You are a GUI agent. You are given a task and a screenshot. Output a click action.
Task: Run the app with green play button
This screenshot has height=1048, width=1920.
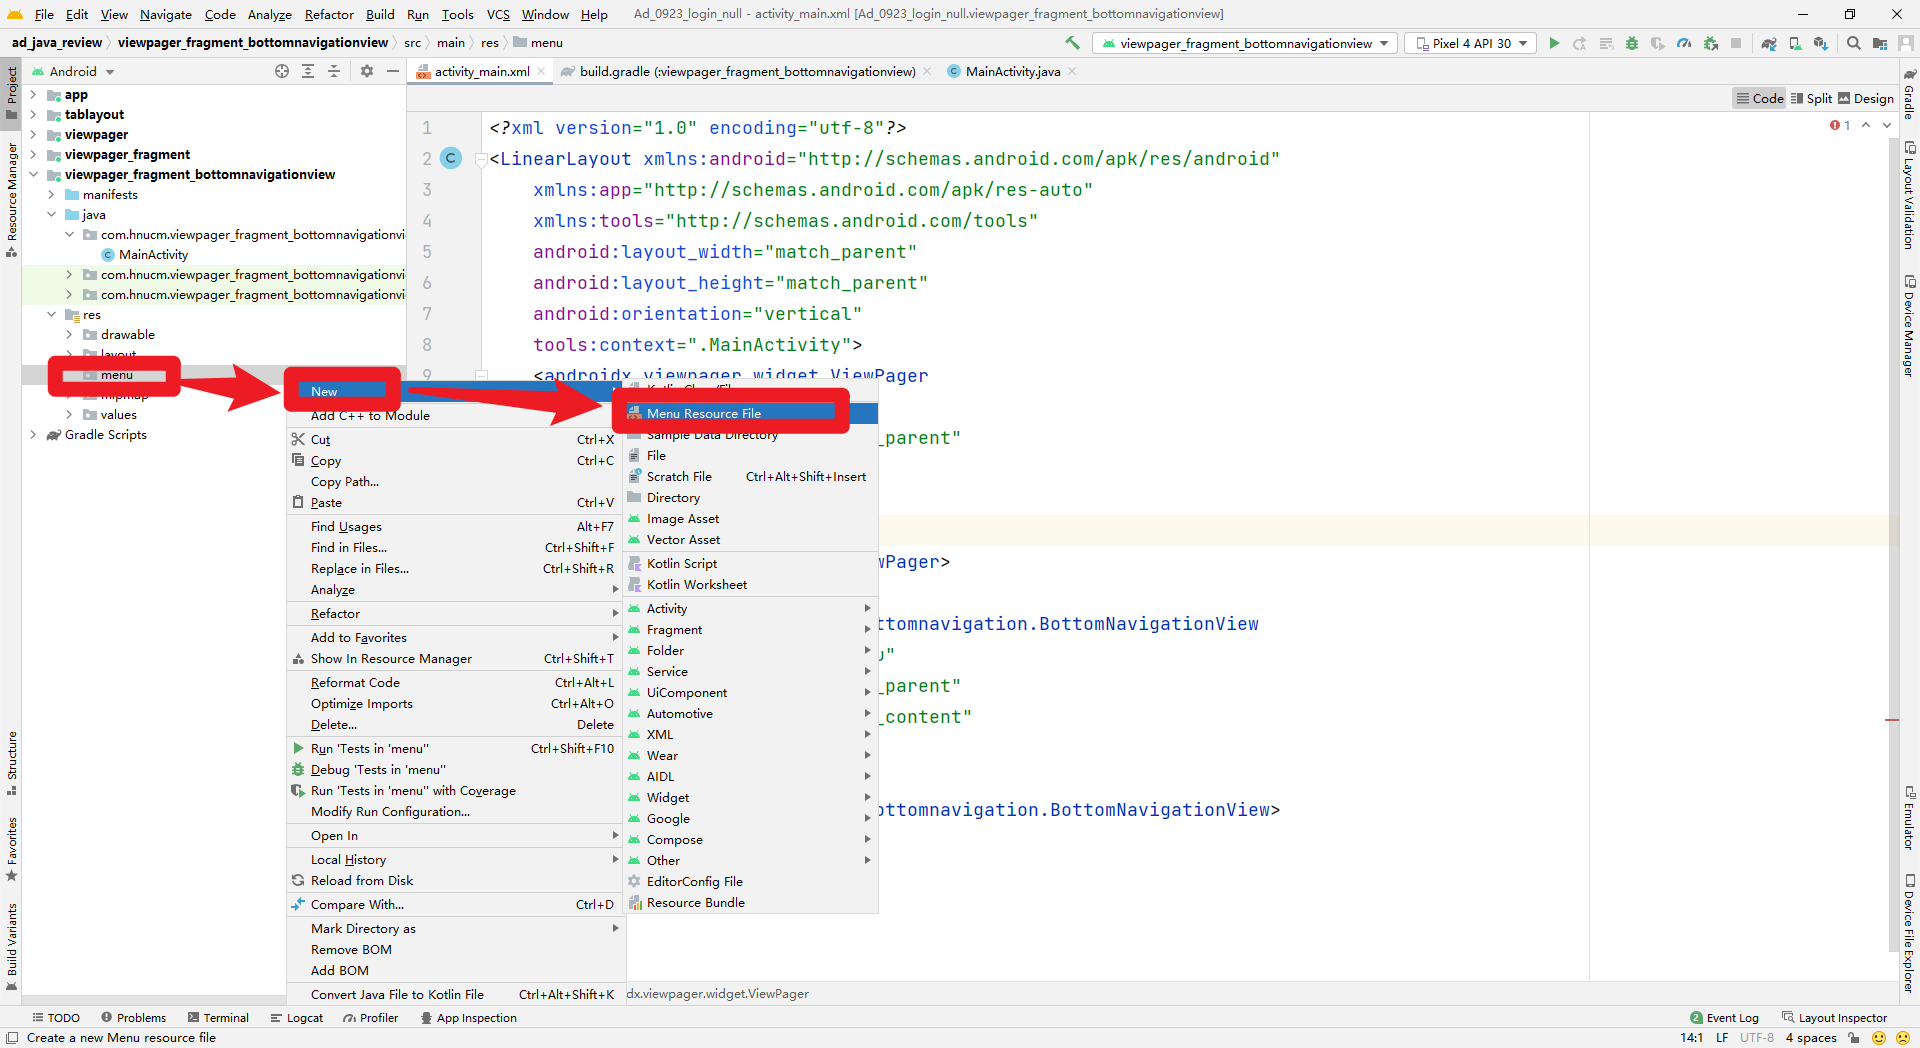pos(1554,43)
